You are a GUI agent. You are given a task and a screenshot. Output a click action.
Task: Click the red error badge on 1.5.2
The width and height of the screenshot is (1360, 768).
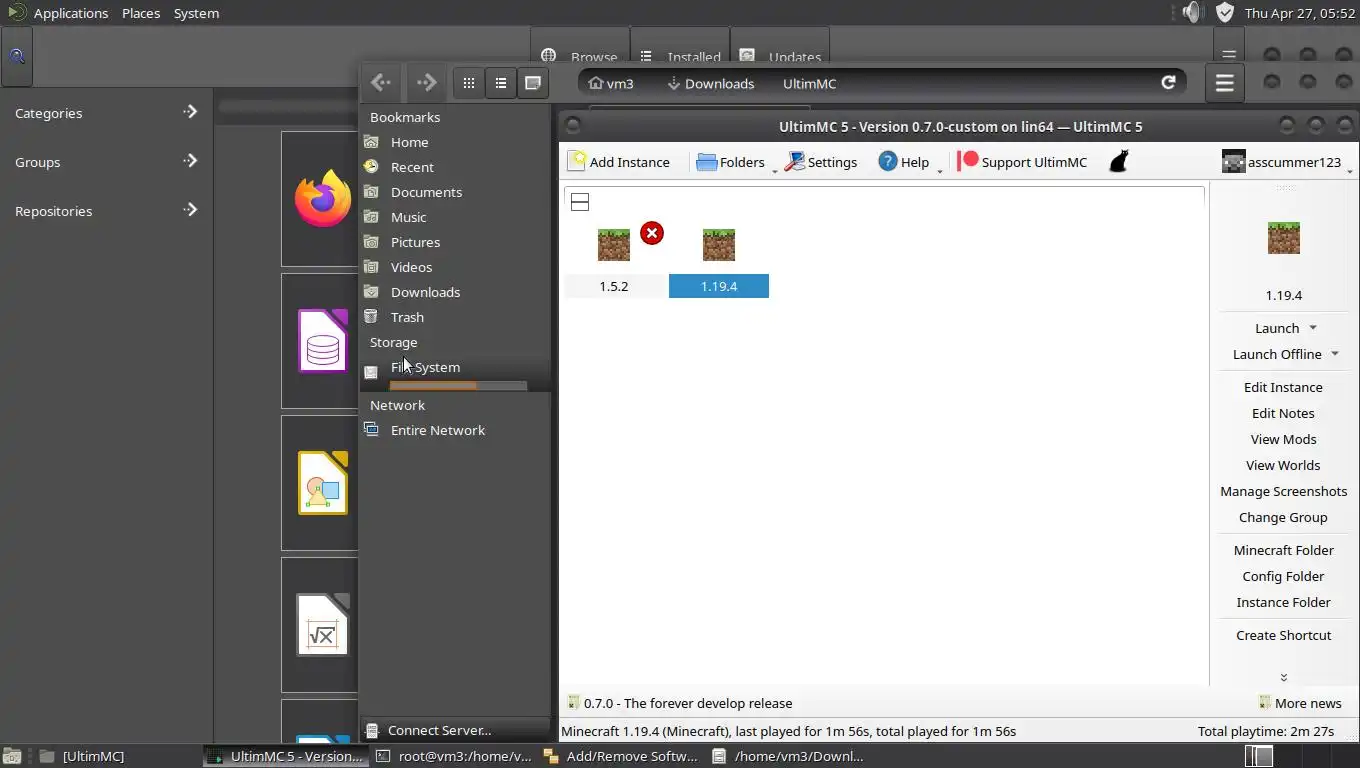tap(652, 233)
